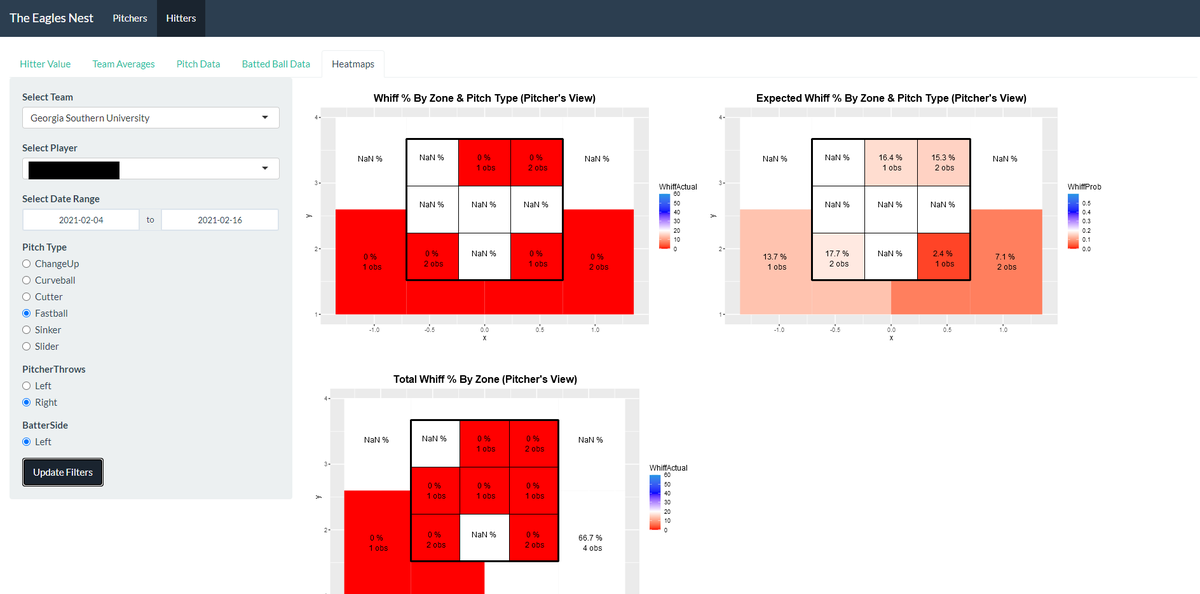Click the Total Whiff % By Zone title

pyautogui.click(x=485, y=379)
